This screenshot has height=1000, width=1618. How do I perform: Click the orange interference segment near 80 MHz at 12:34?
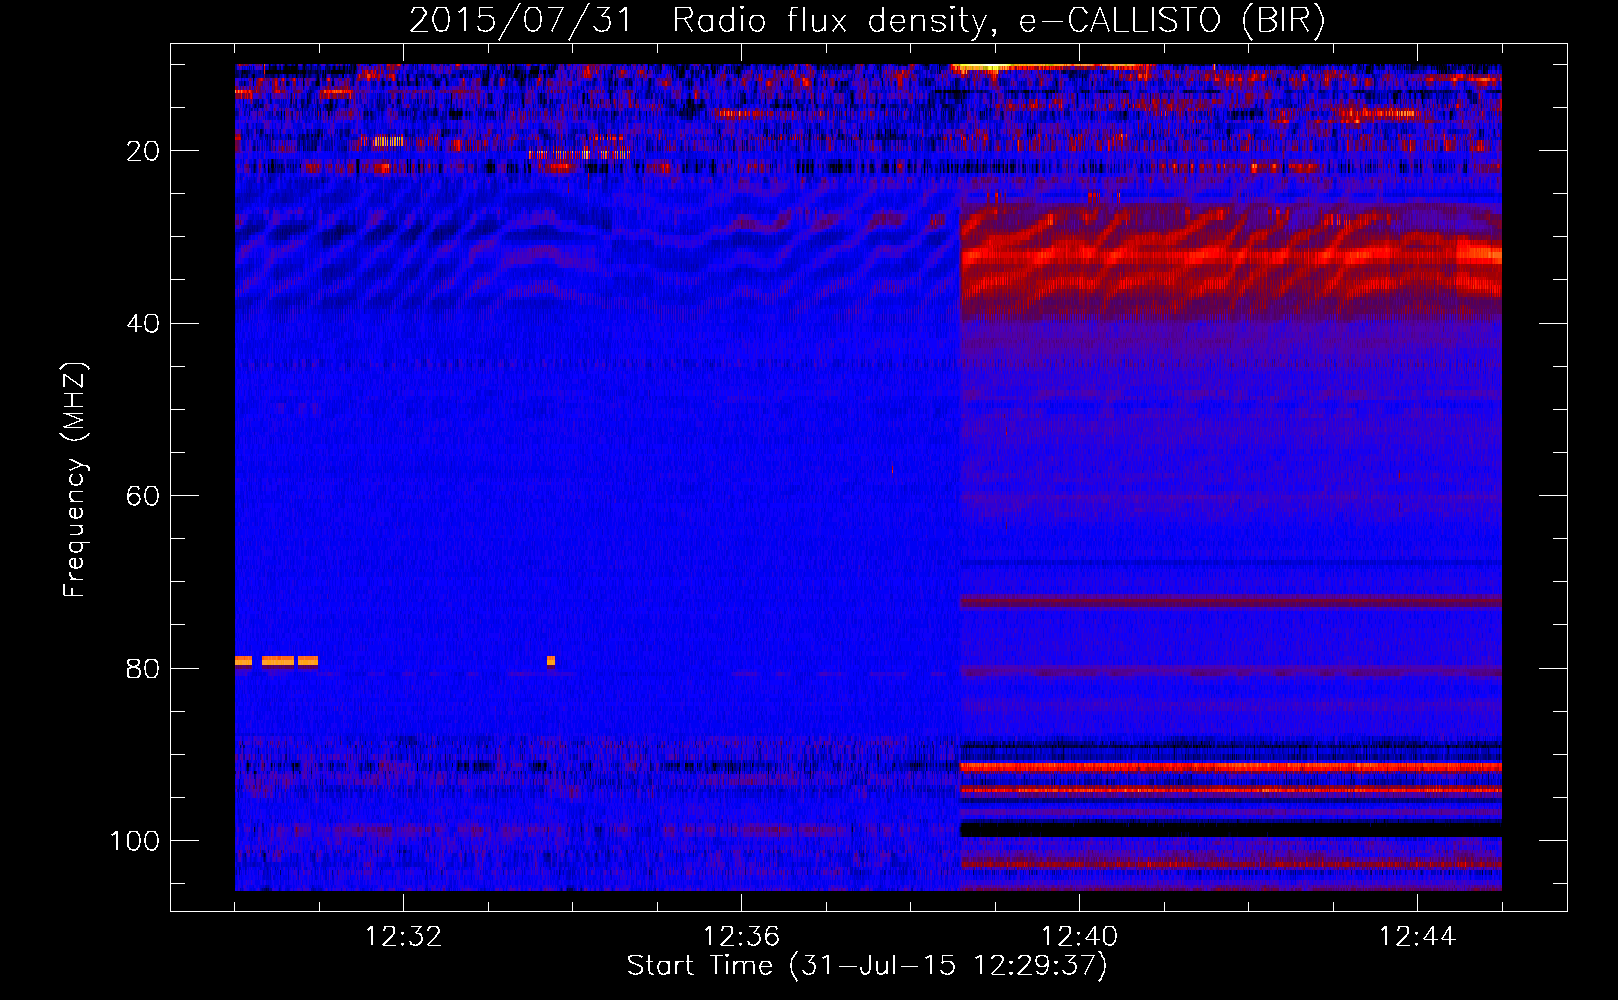(551, 661)
